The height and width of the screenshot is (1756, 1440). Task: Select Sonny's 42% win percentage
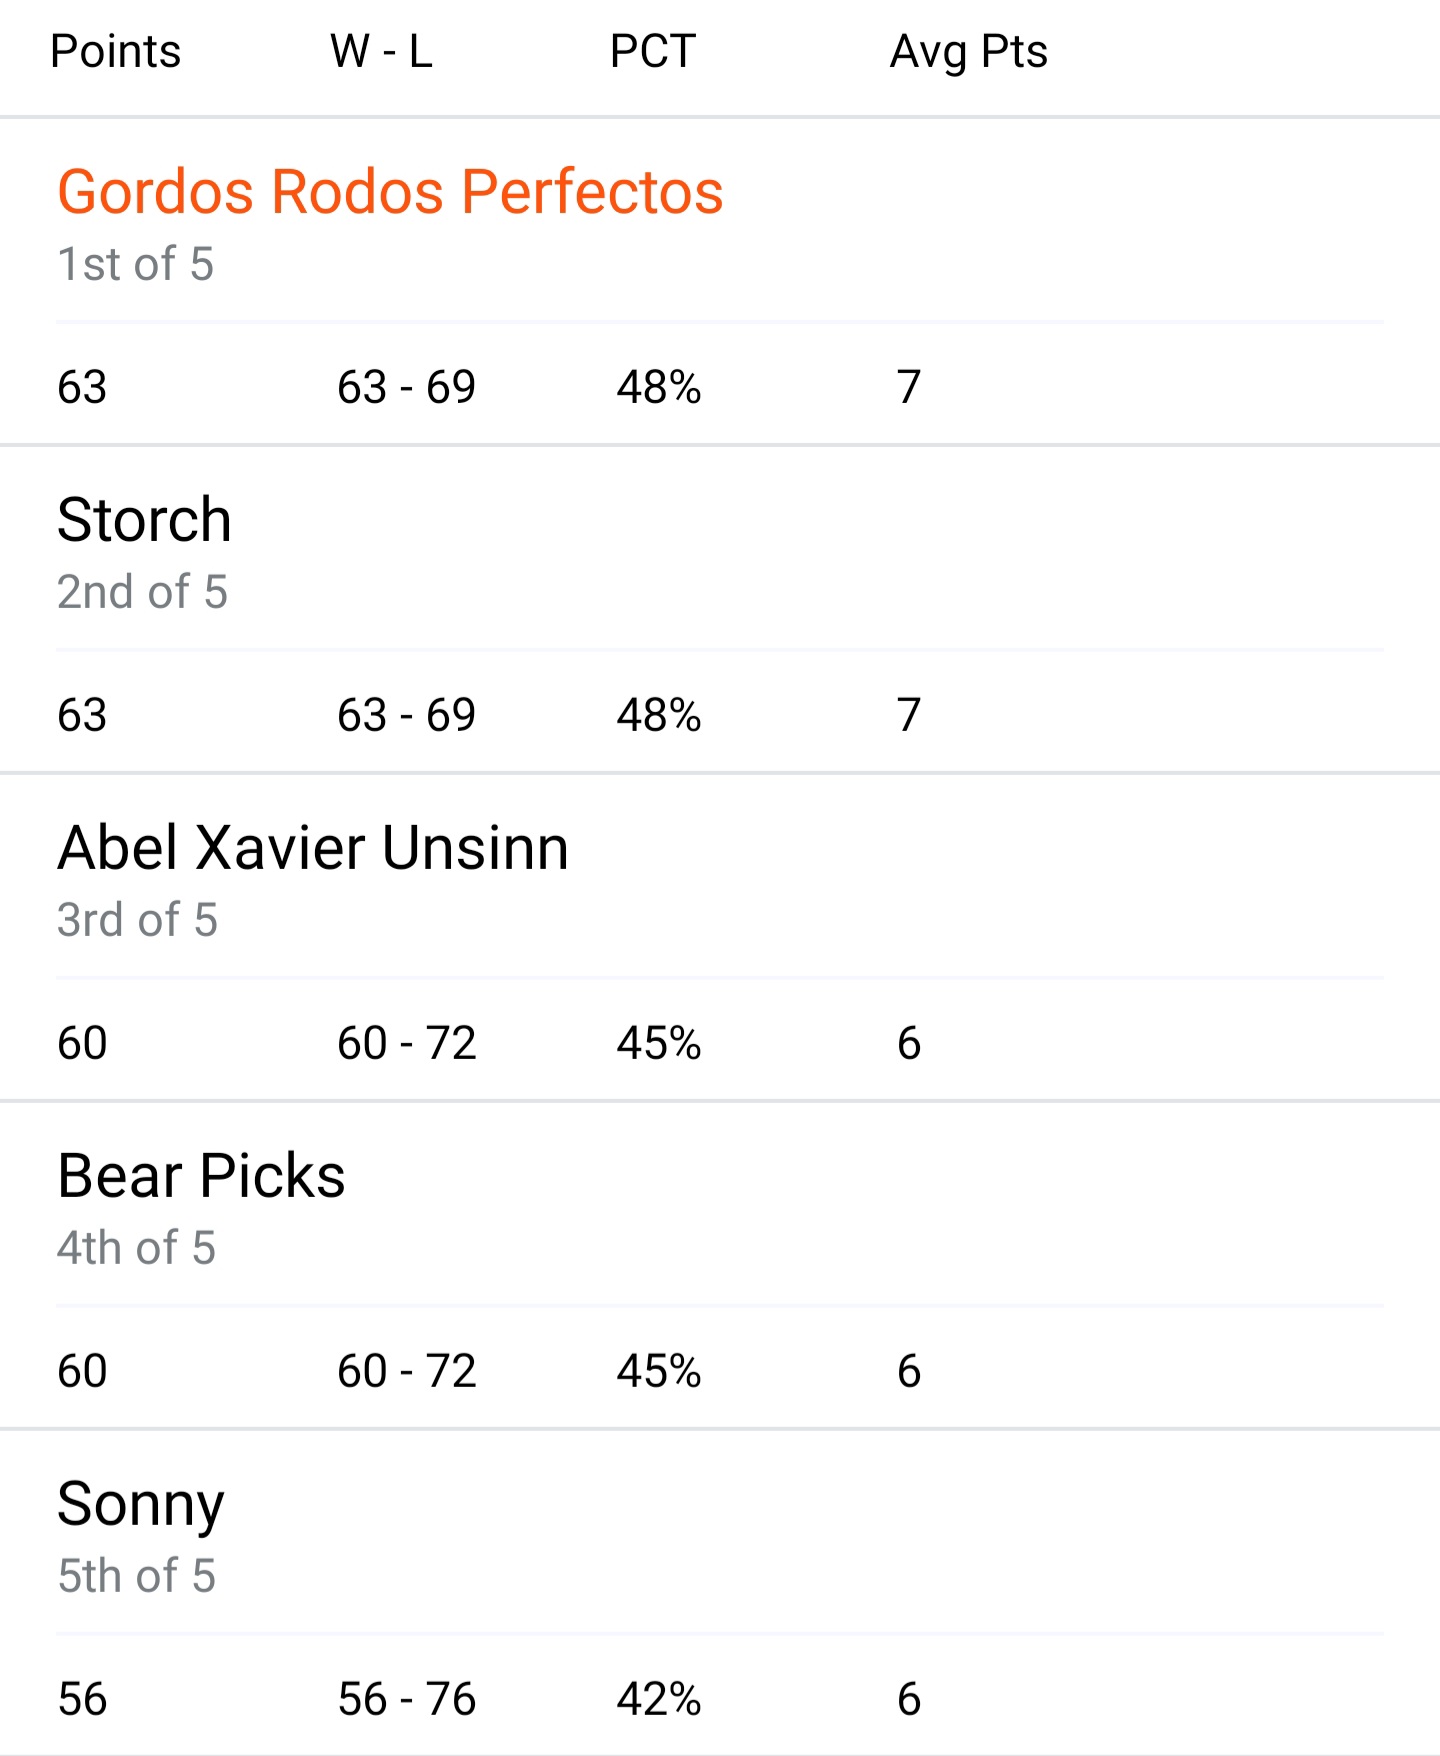pos(658,1699)
